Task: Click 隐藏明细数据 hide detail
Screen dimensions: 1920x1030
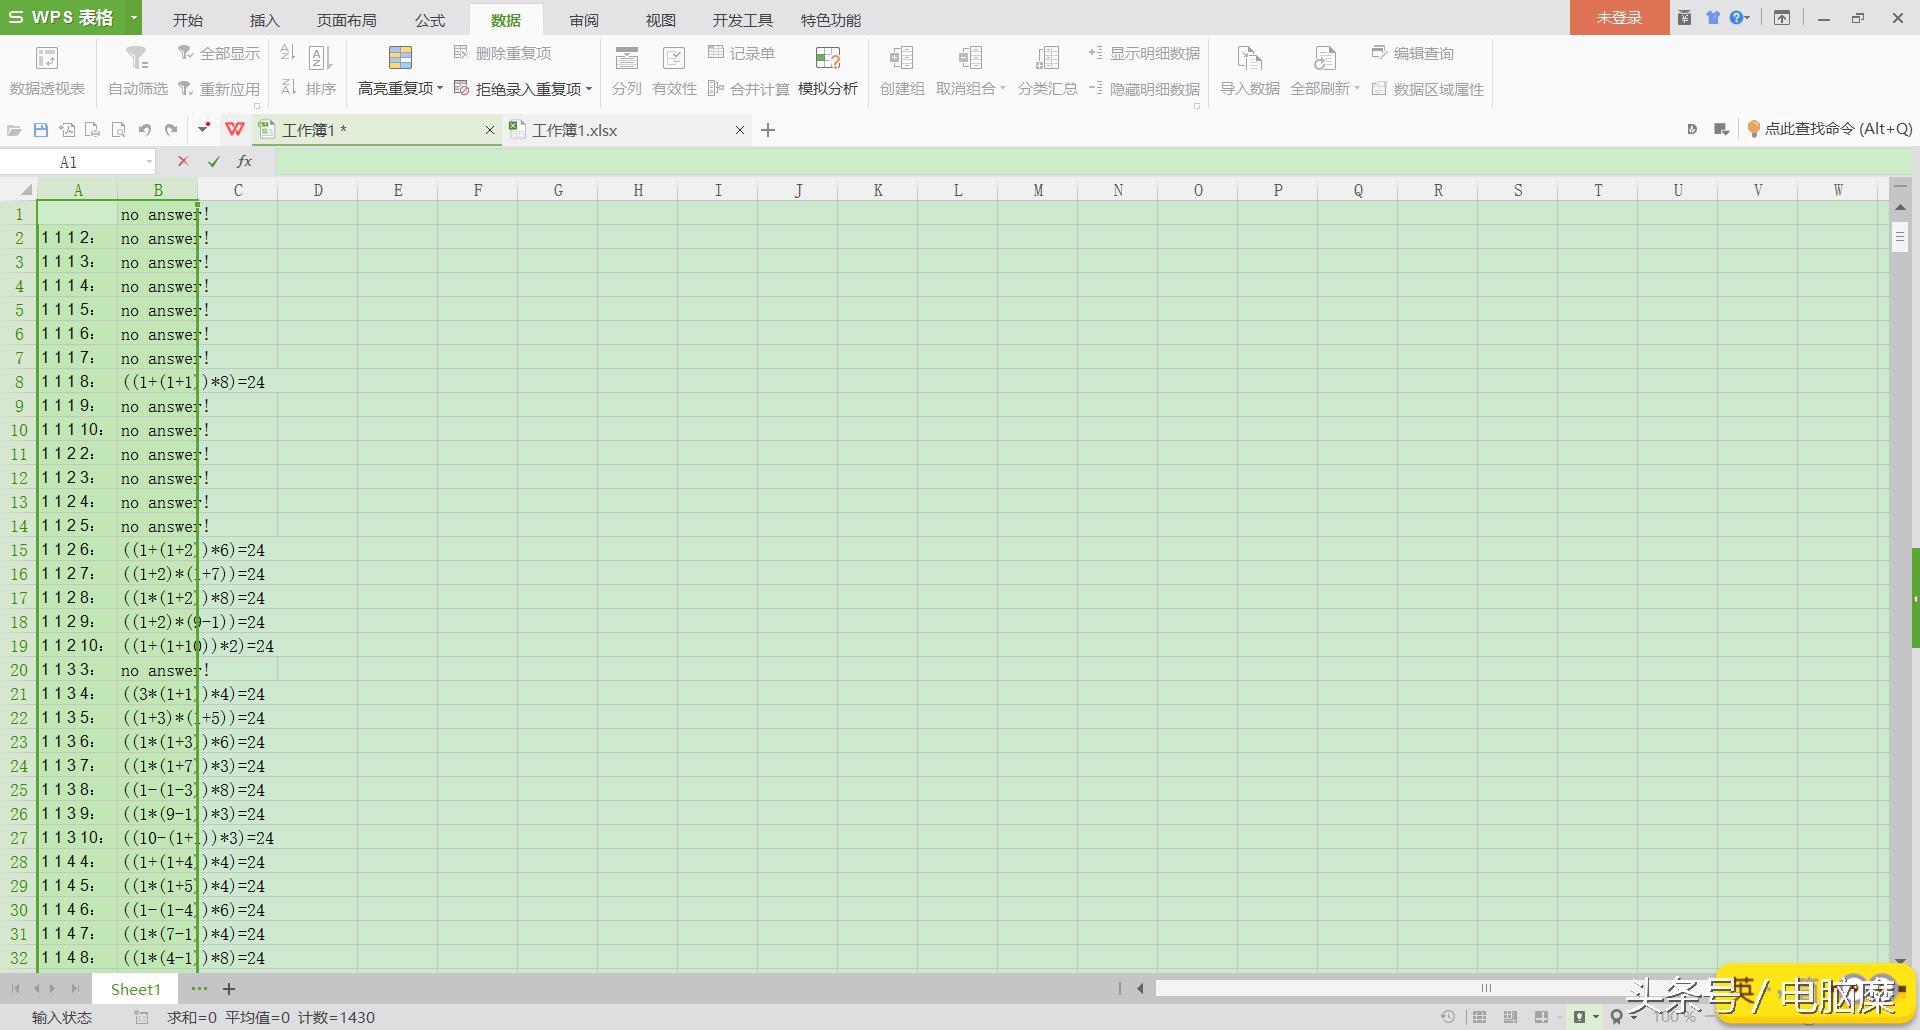Action: 1144,89
